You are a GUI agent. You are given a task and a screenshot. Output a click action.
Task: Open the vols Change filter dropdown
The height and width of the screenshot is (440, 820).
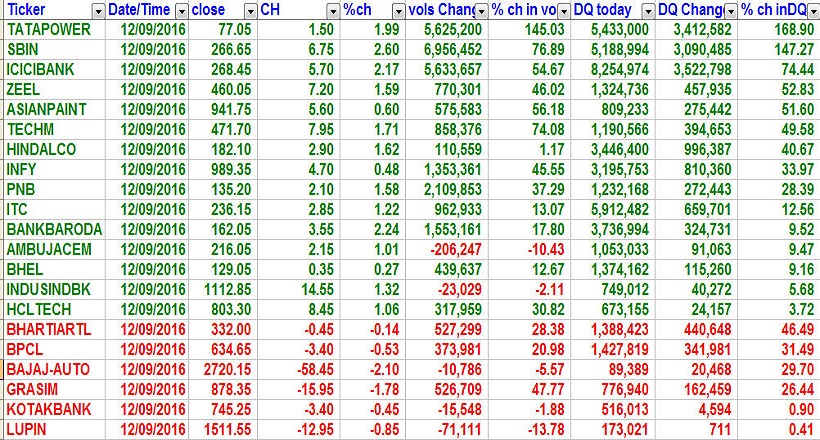(x=481, y=10)
